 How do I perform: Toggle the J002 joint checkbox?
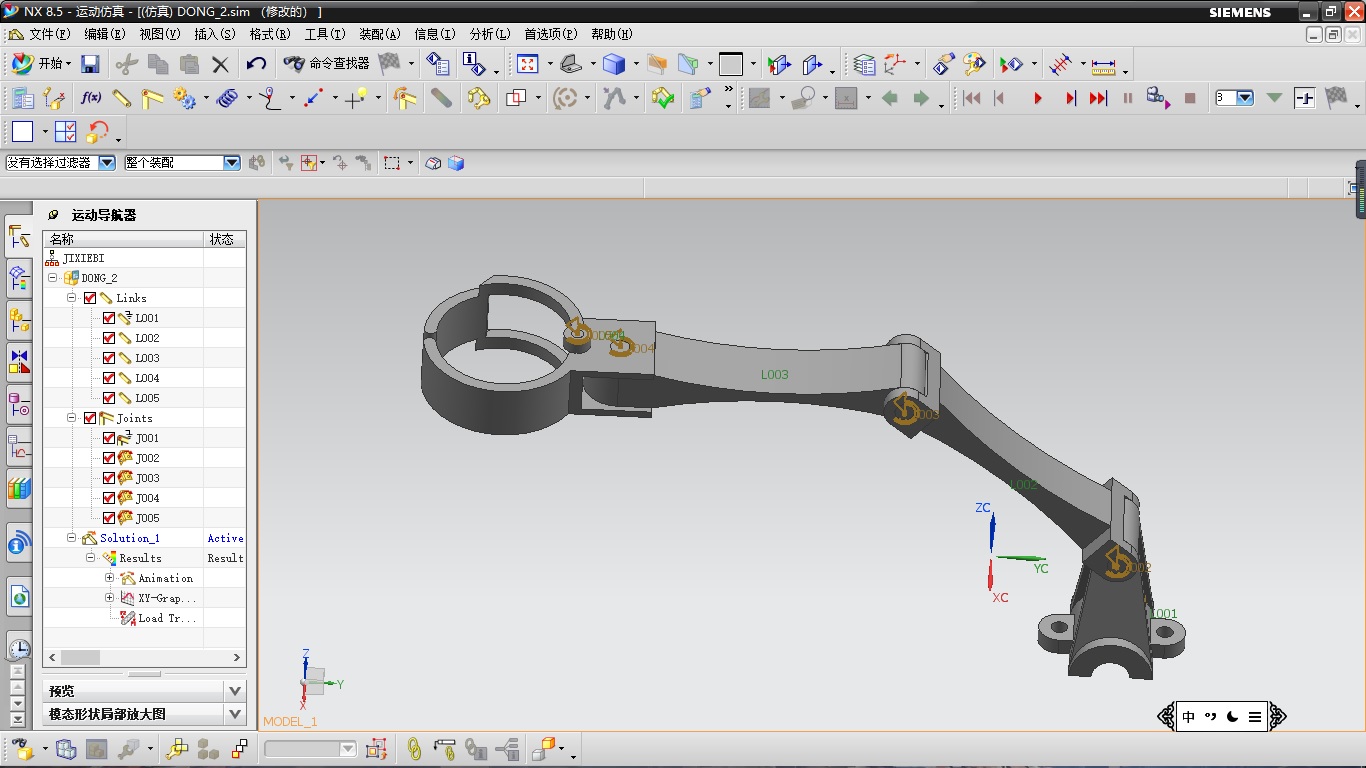(109, 458)
